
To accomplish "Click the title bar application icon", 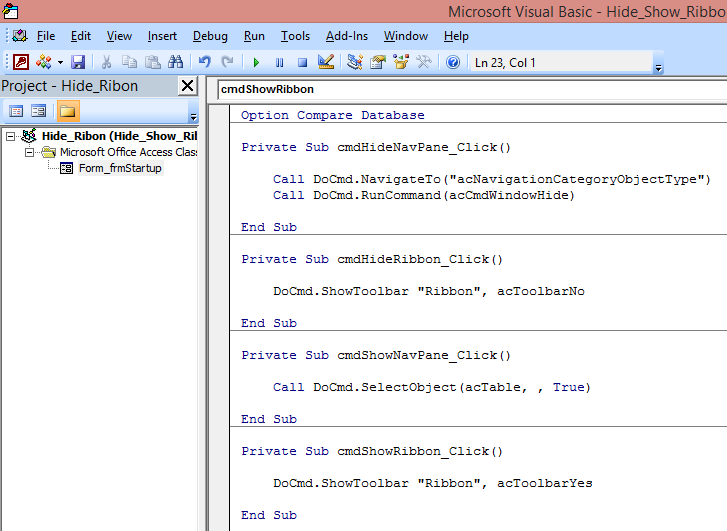I will 10,11.
